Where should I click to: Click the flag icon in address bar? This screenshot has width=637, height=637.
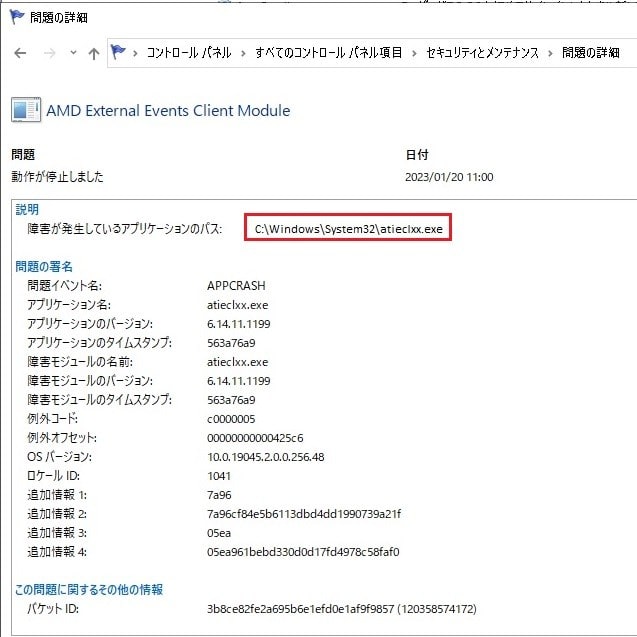tap(118, 52)
